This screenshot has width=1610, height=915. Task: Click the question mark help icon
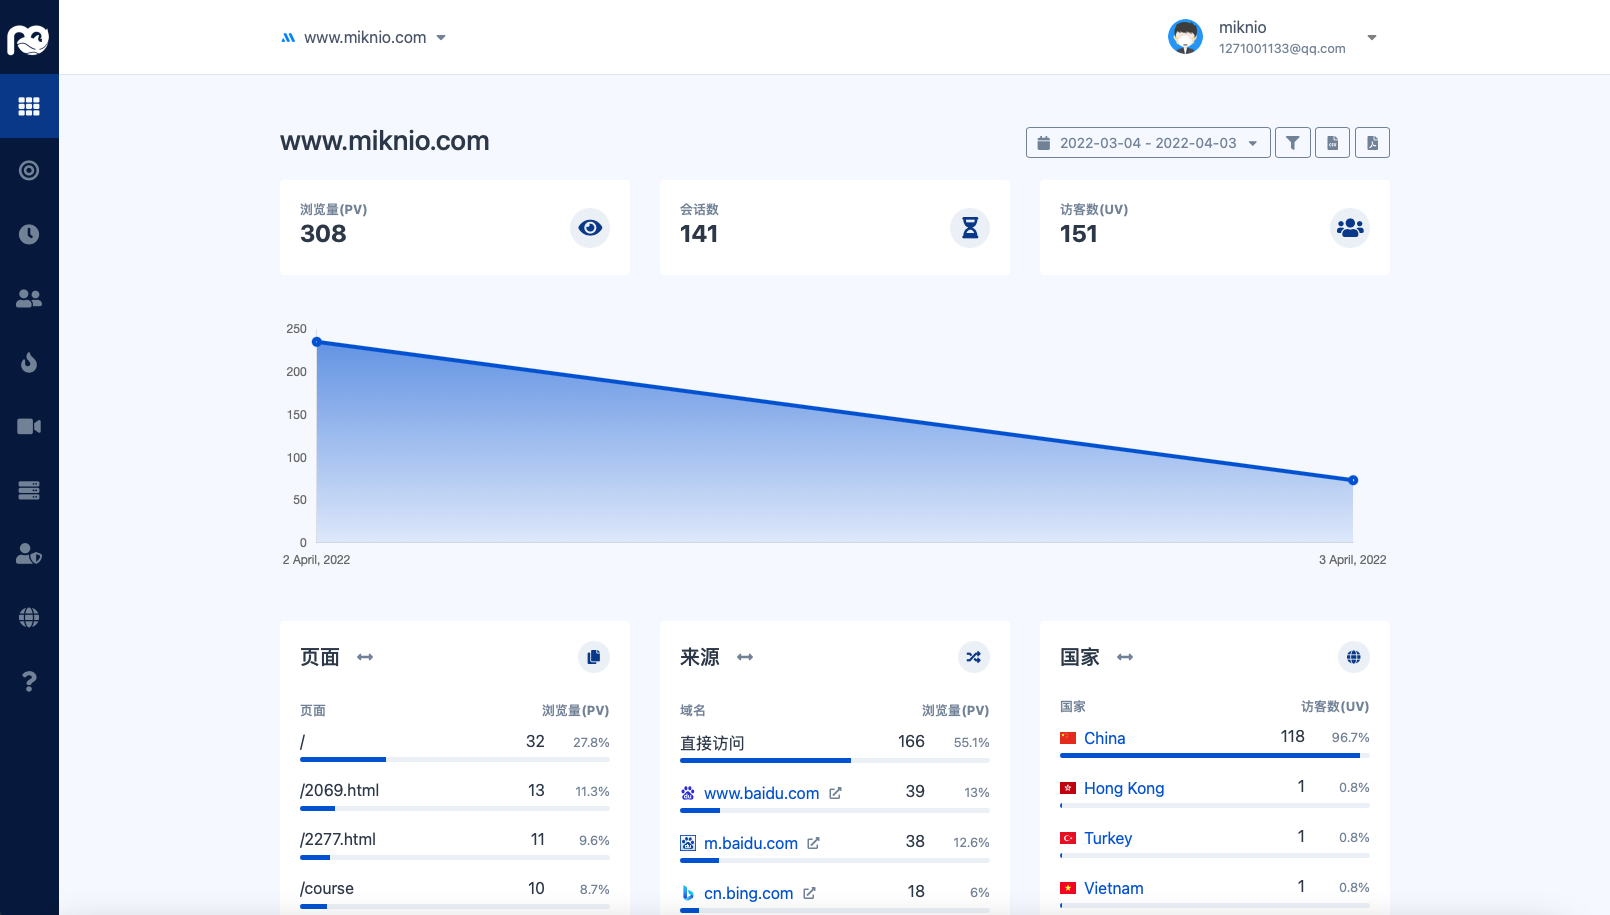click(29, 681)
